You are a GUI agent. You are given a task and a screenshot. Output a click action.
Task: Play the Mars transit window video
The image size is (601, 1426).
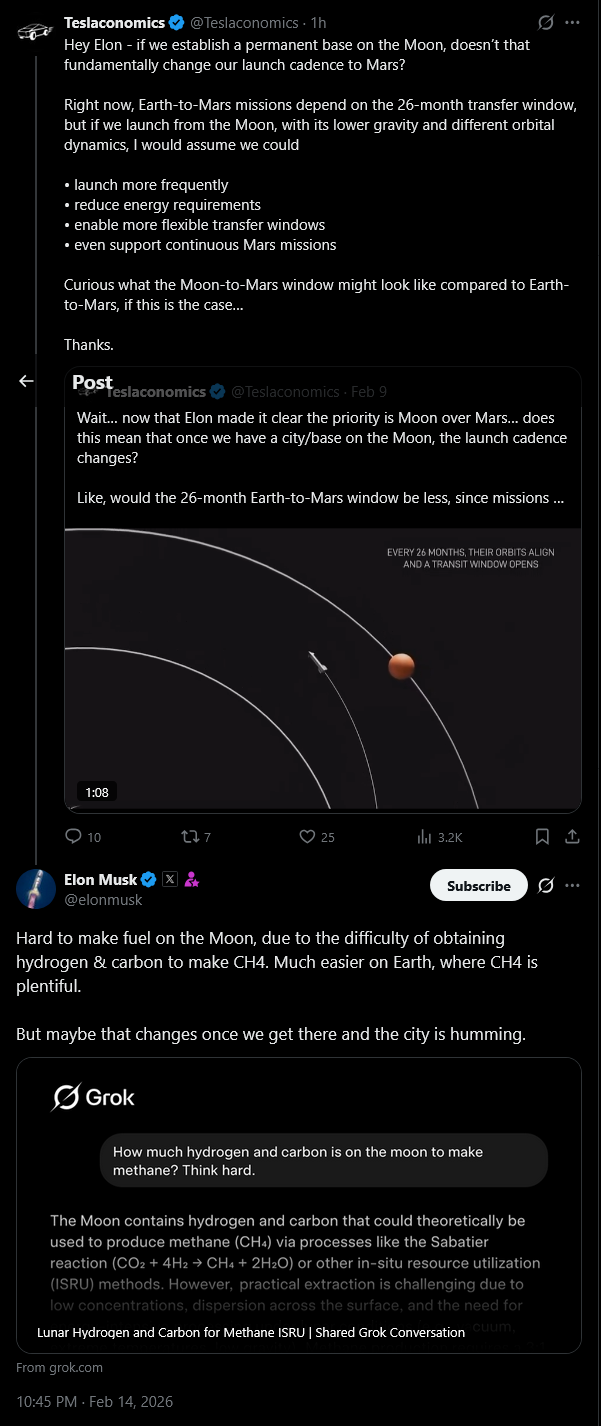(x=323, y=668)
